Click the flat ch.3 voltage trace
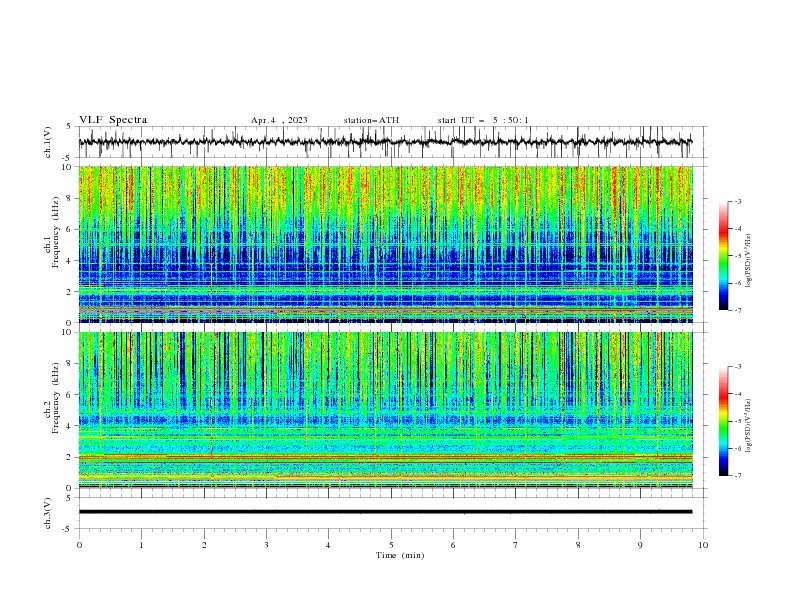Screen dimensions: 792x612 coord(385,512)
